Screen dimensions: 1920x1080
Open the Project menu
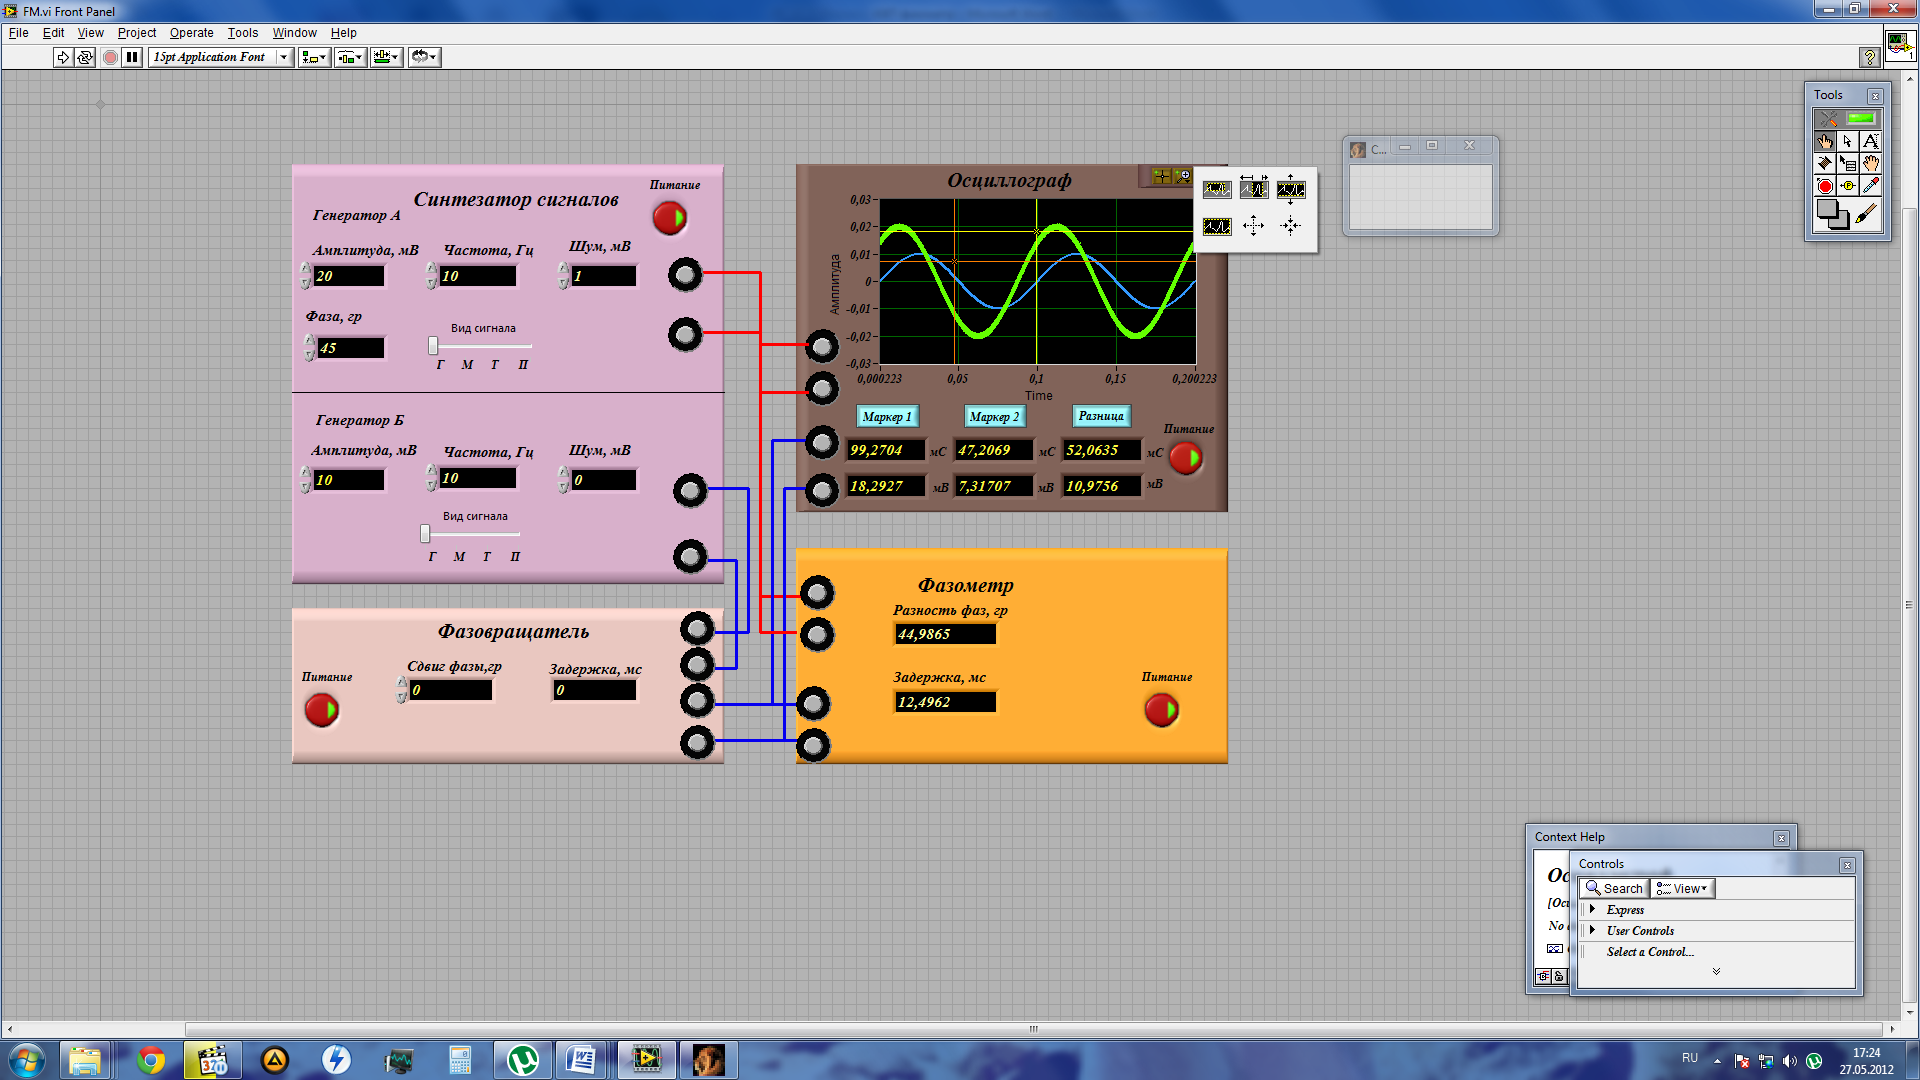point(137,33)
